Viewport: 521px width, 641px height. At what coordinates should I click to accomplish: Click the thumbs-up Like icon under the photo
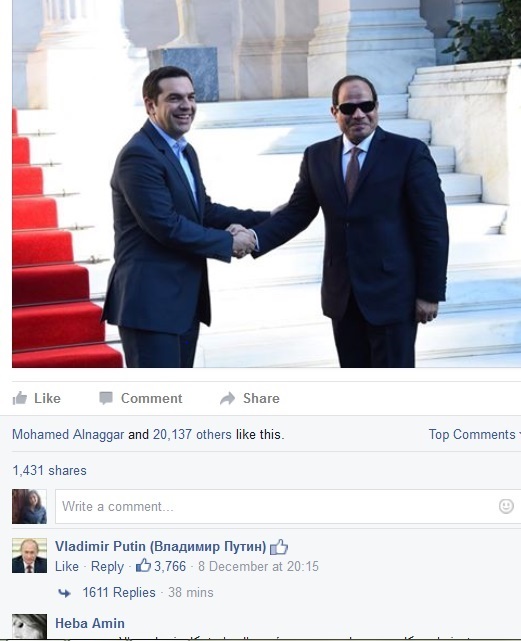pyautogui.click(x=20, y=398)
